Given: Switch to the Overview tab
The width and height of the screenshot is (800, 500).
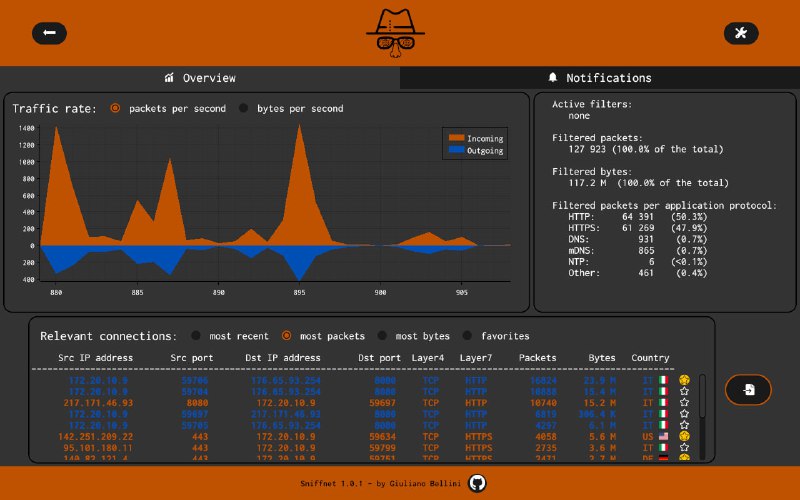Looking at the screenshot, I should tap(200, 78).
